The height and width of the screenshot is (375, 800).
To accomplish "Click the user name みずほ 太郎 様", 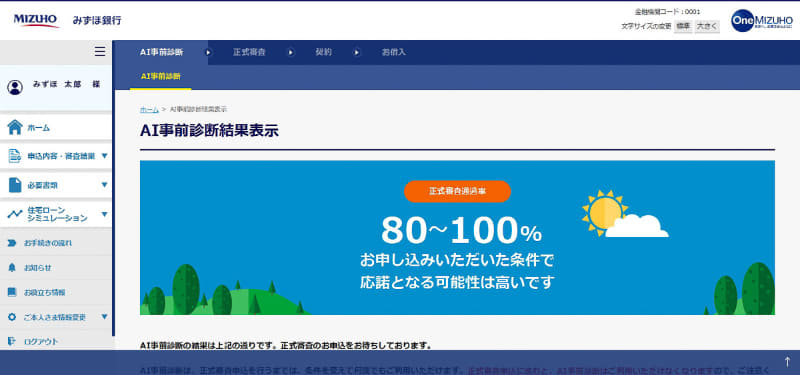I will pos(66,84).
